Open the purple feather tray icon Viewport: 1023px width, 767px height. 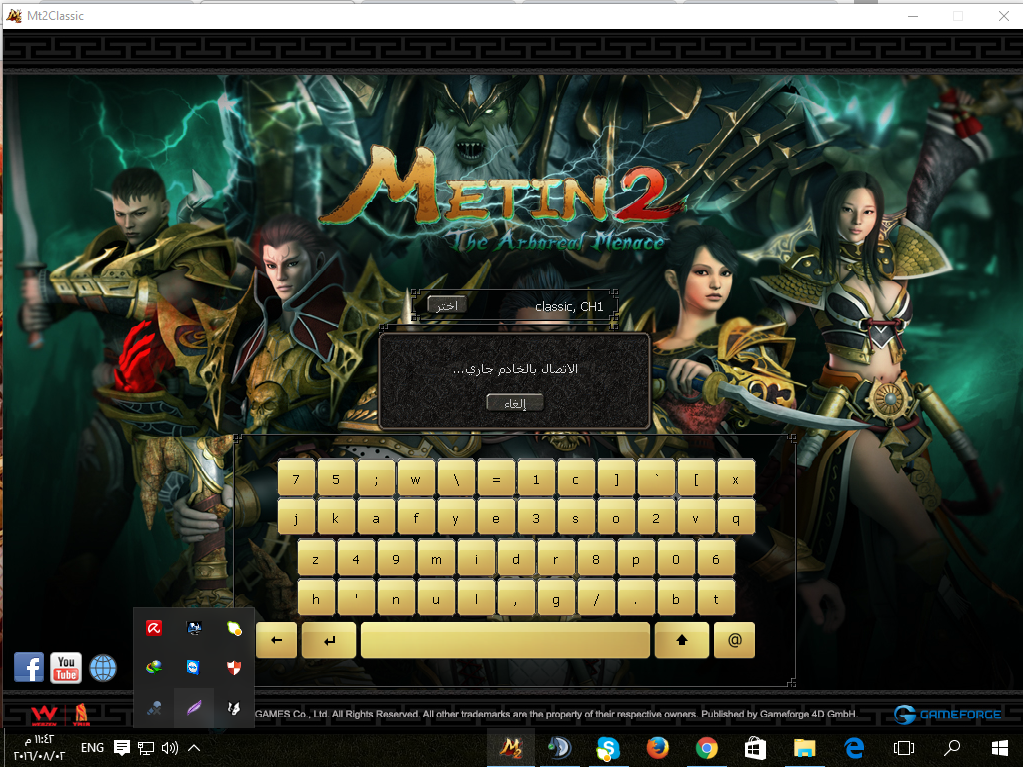click(x=193, y=708)
